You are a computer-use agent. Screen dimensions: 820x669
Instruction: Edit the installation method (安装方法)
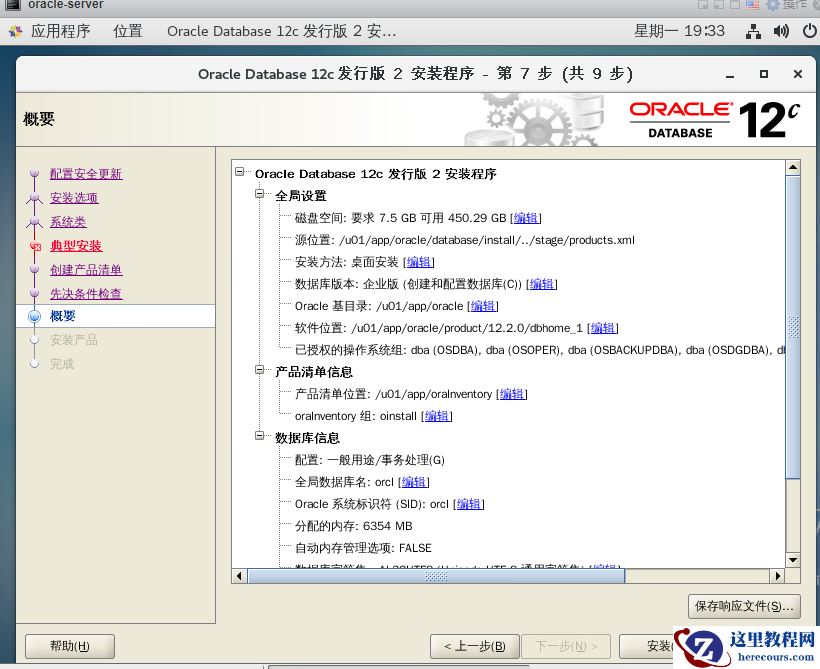419,262
